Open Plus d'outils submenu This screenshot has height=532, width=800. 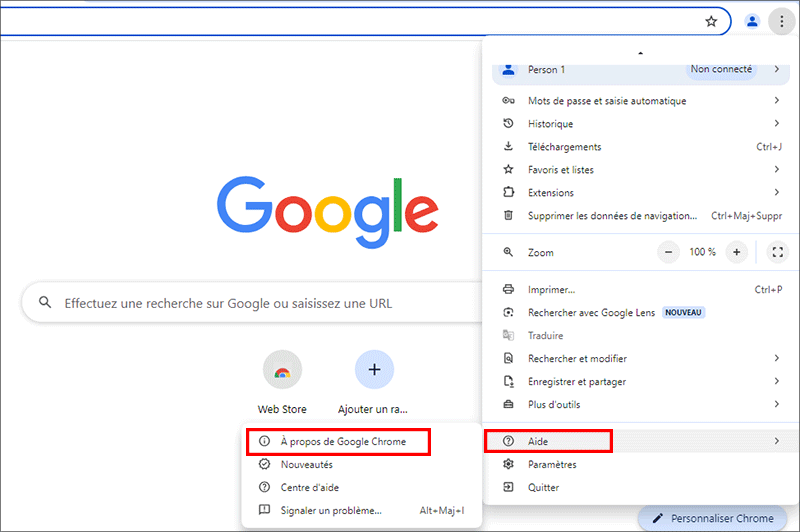640,404
